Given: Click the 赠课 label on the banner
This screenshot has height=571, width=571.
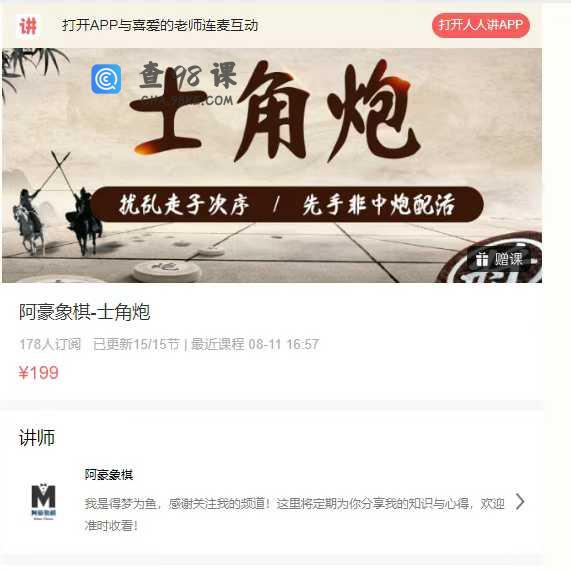Looking at the screenshot, I should click(508, 259).
